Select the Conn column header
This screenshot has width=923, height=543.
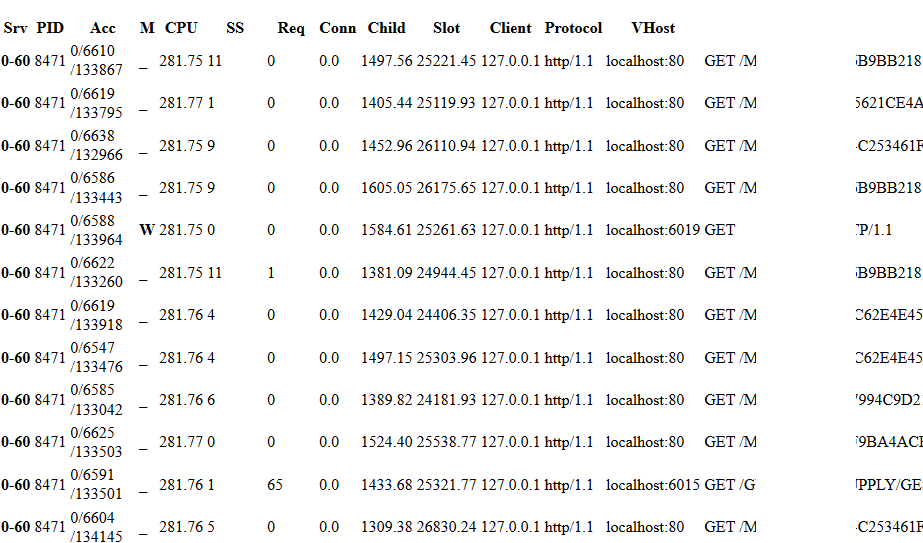click(337, 28)
